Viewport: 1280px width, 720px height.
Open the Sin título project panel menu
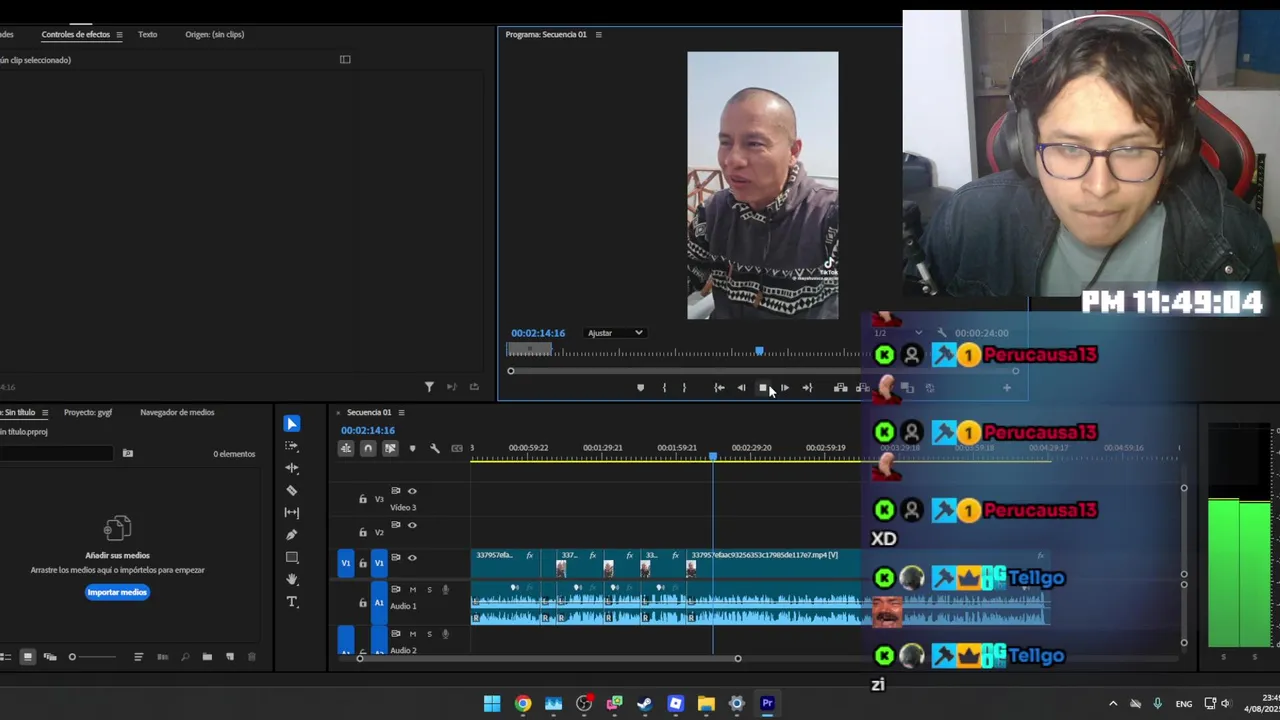pyautogui.click(x=44, y=413)
